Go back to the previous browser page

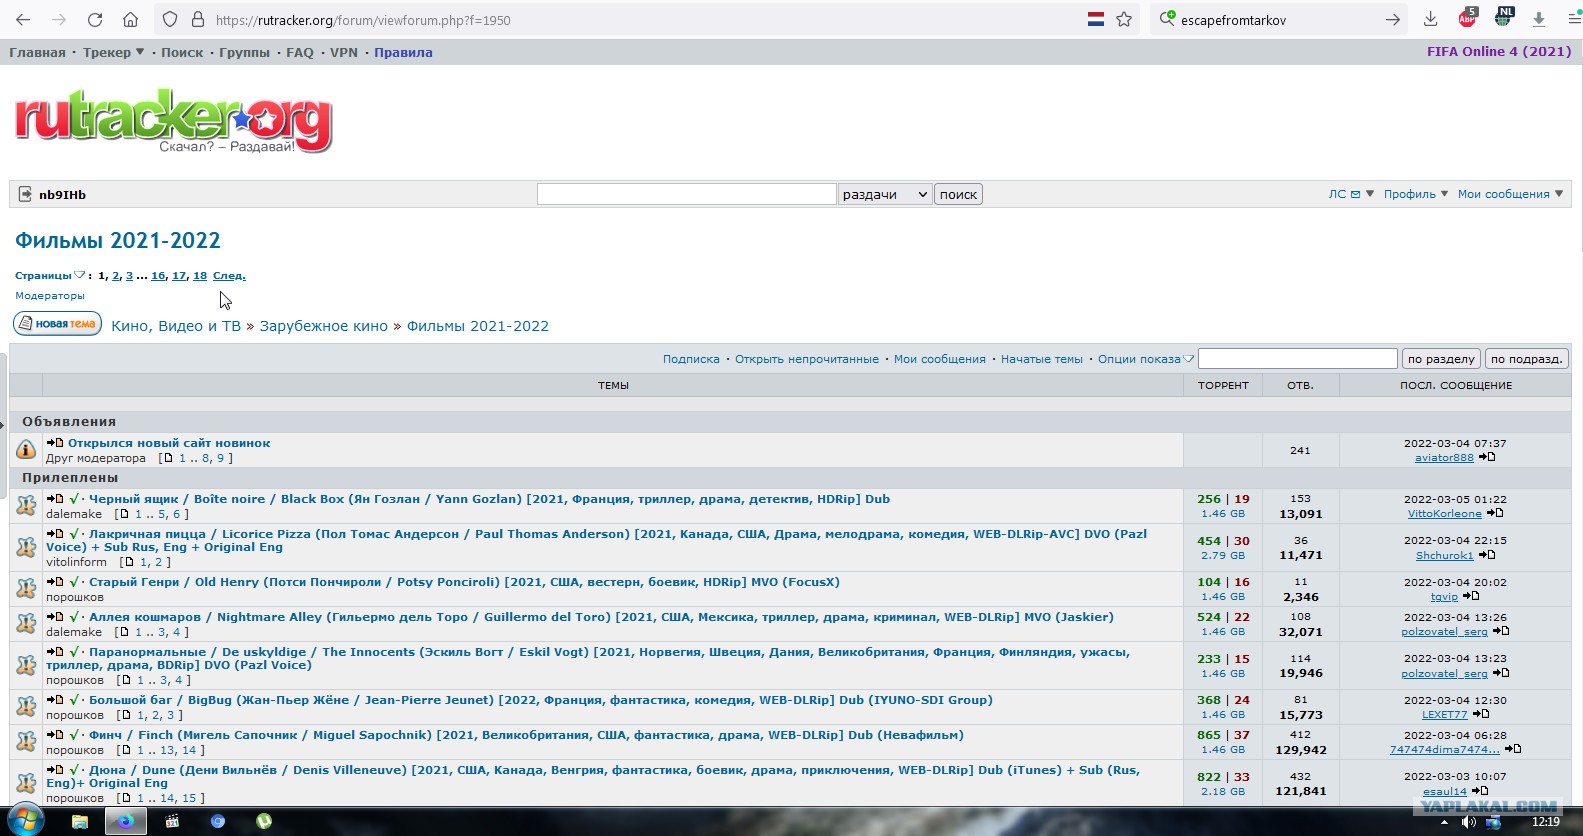click(23, 20)
